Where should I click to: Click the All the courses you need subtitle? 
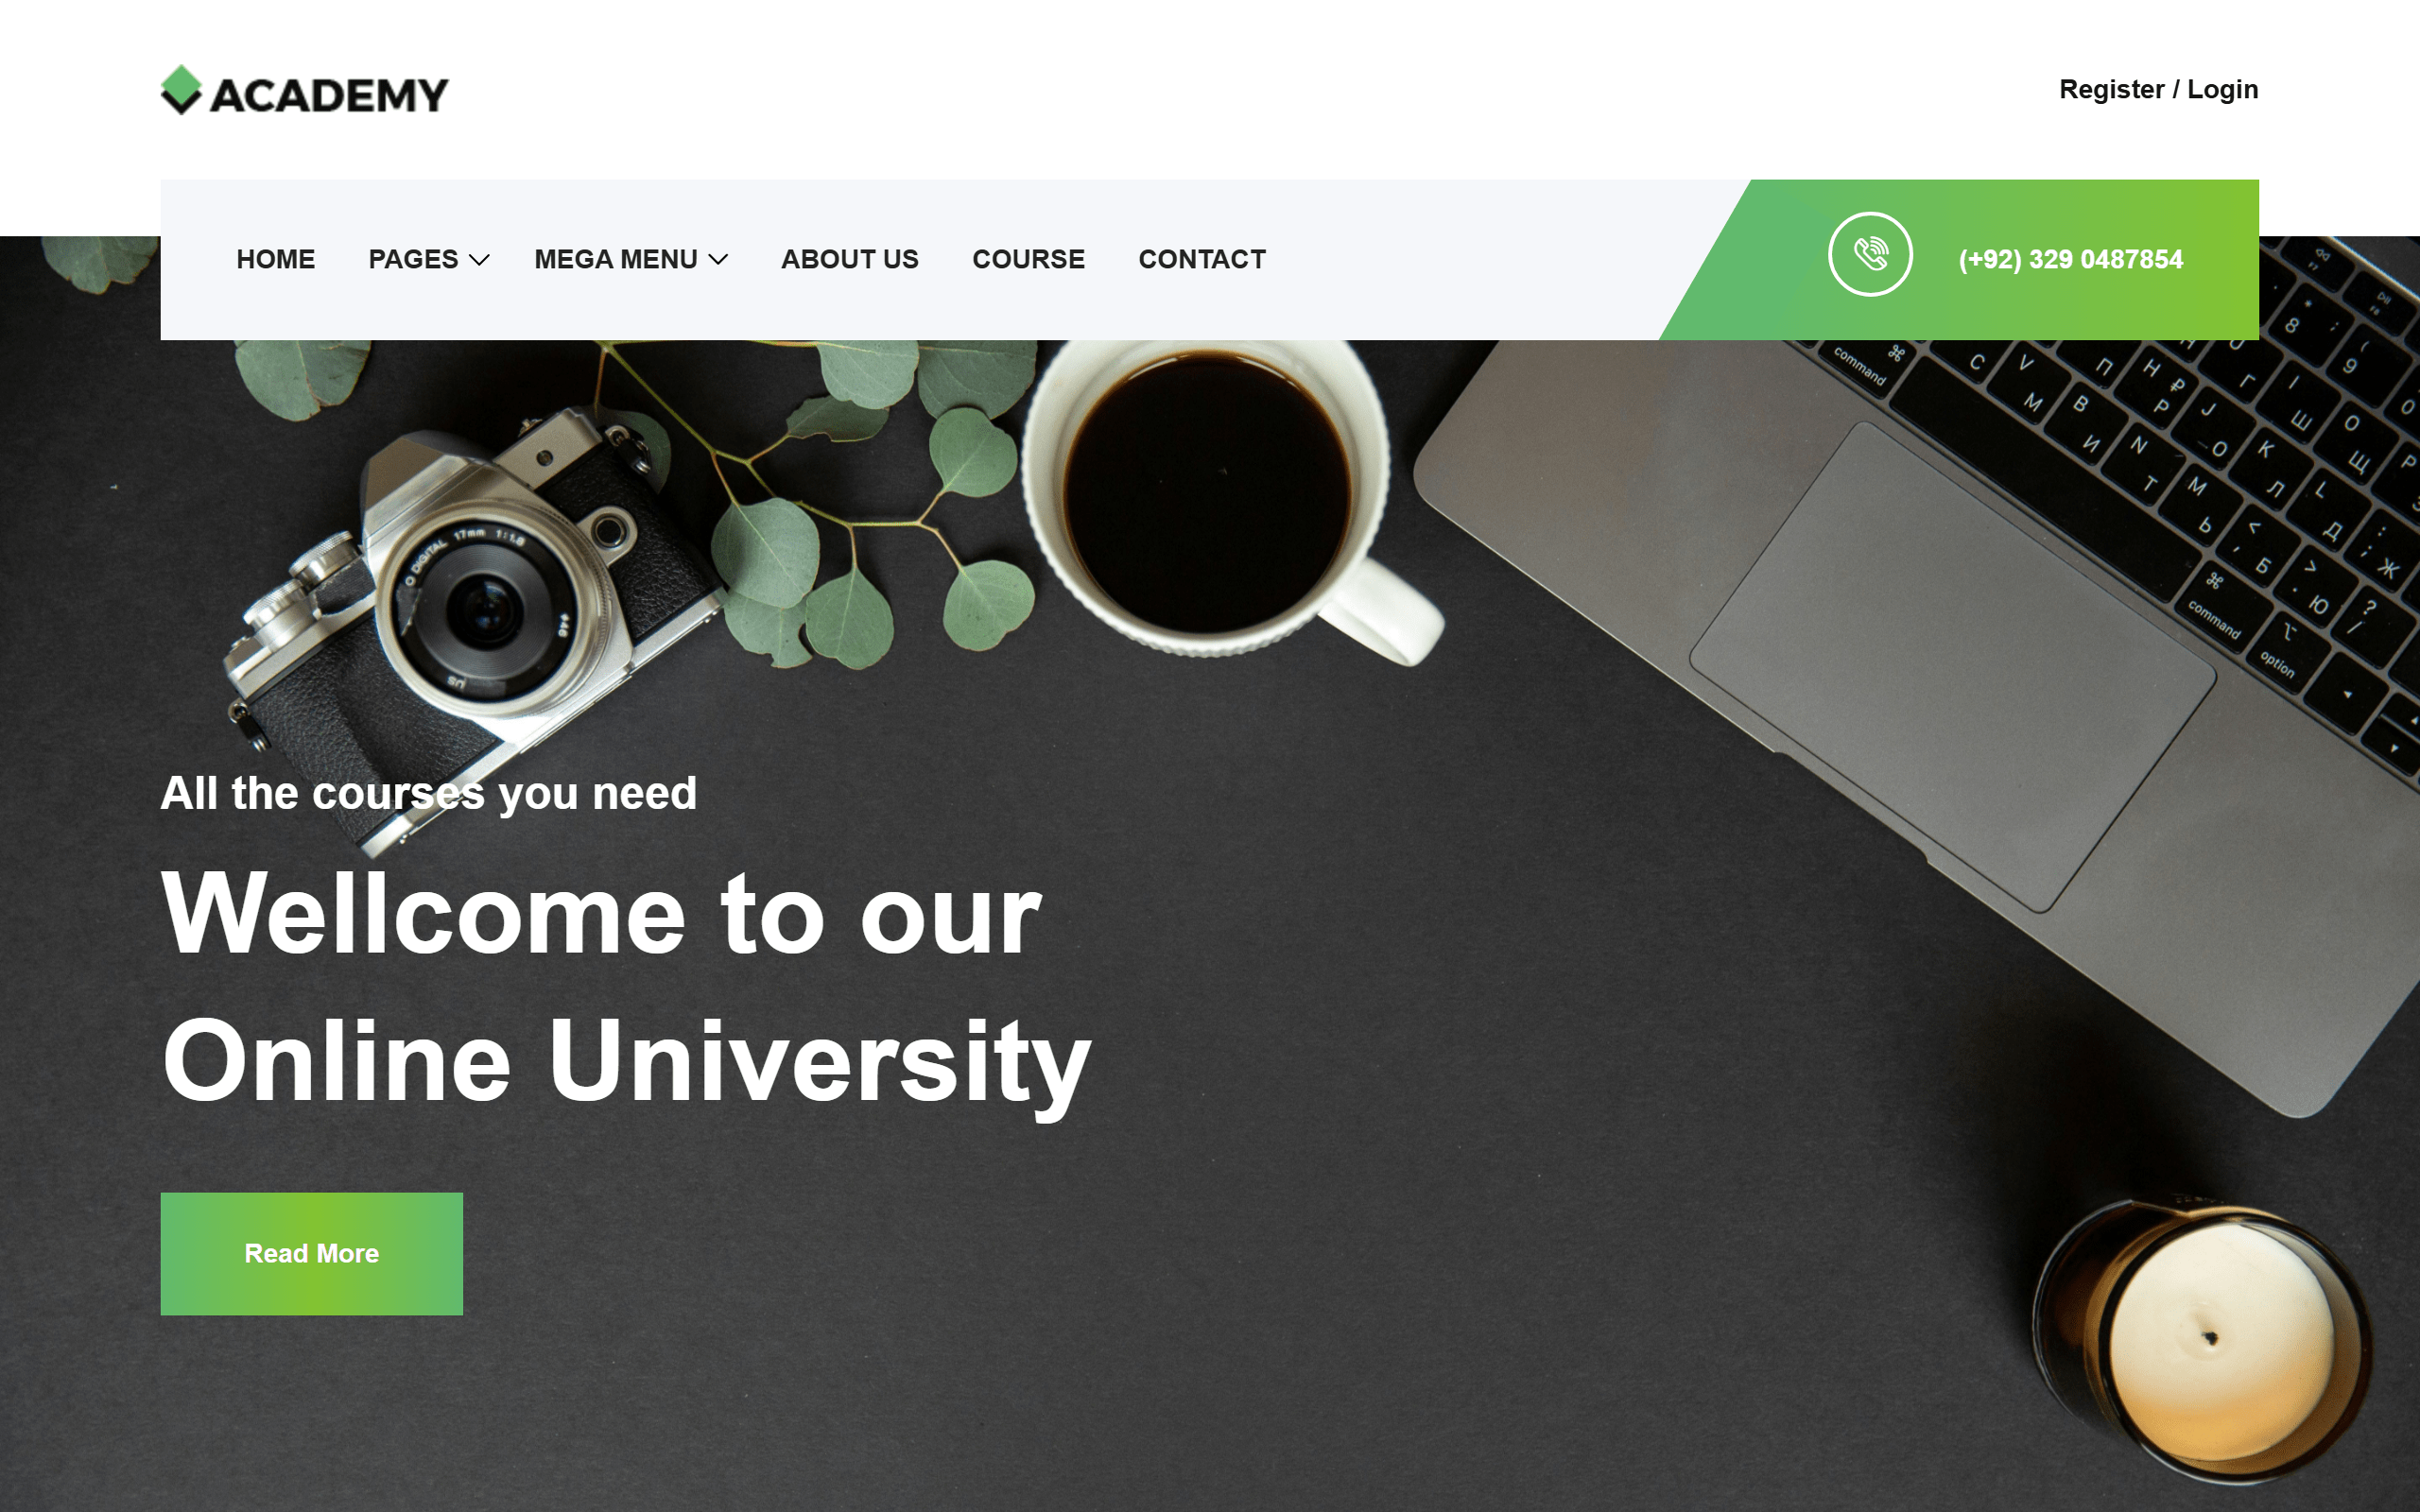coord(429,794)
